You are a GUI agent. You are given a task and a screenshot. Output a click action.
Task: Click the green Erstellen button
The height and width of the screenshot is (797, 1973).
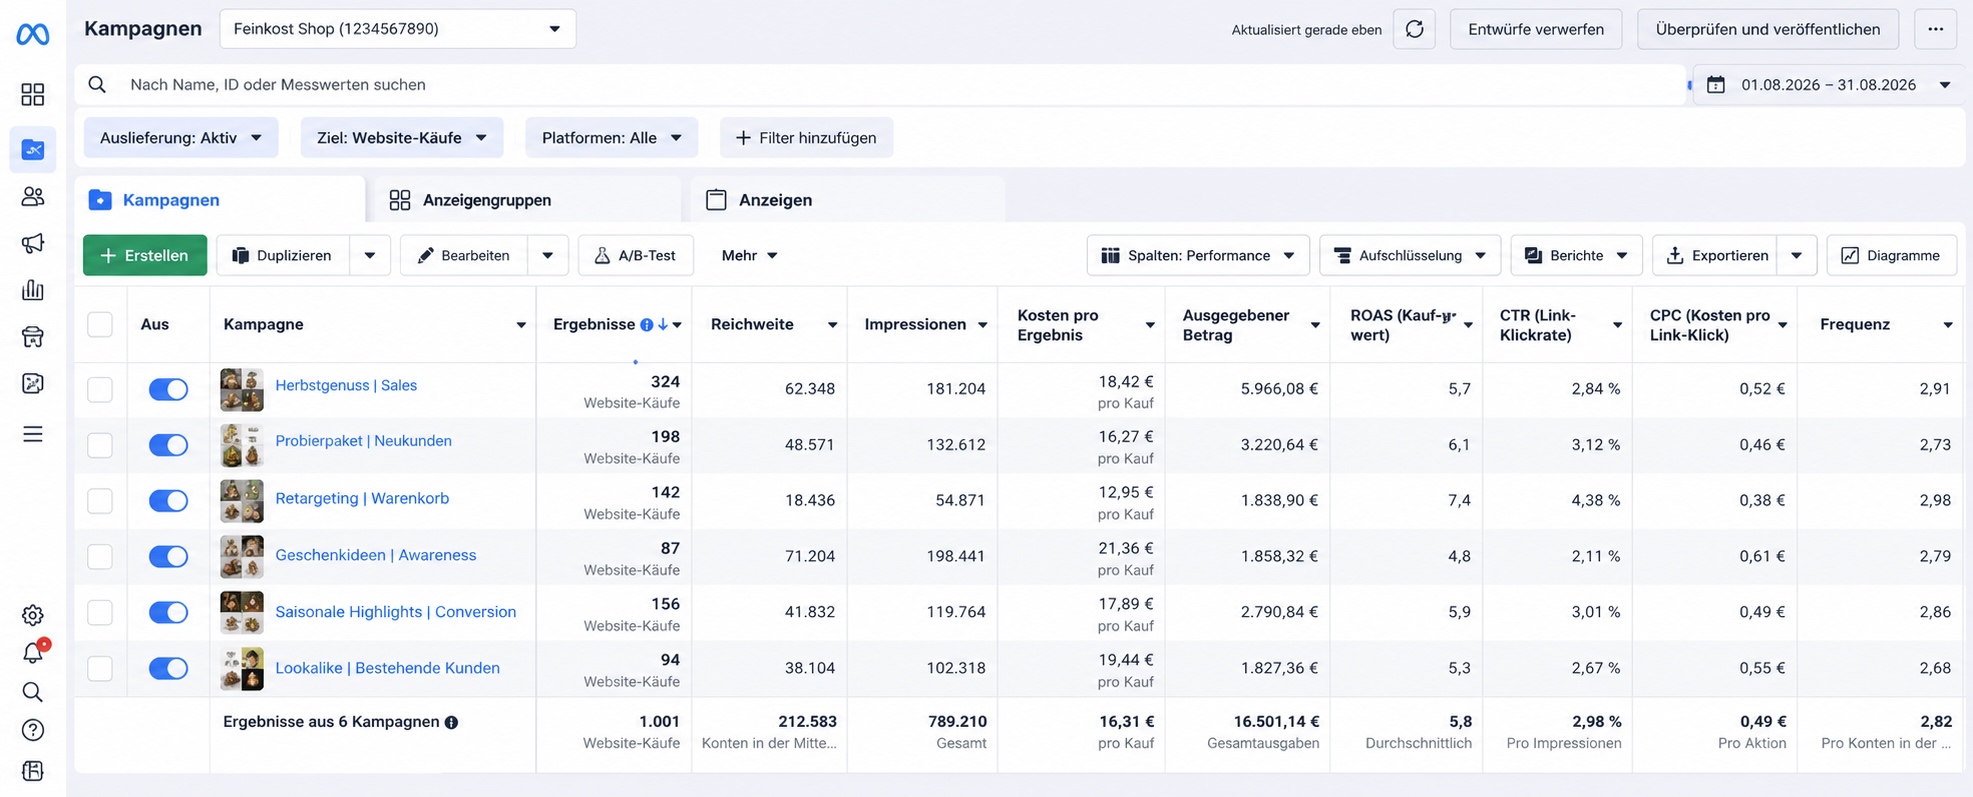pyautogui.click(x=145, y=255)
